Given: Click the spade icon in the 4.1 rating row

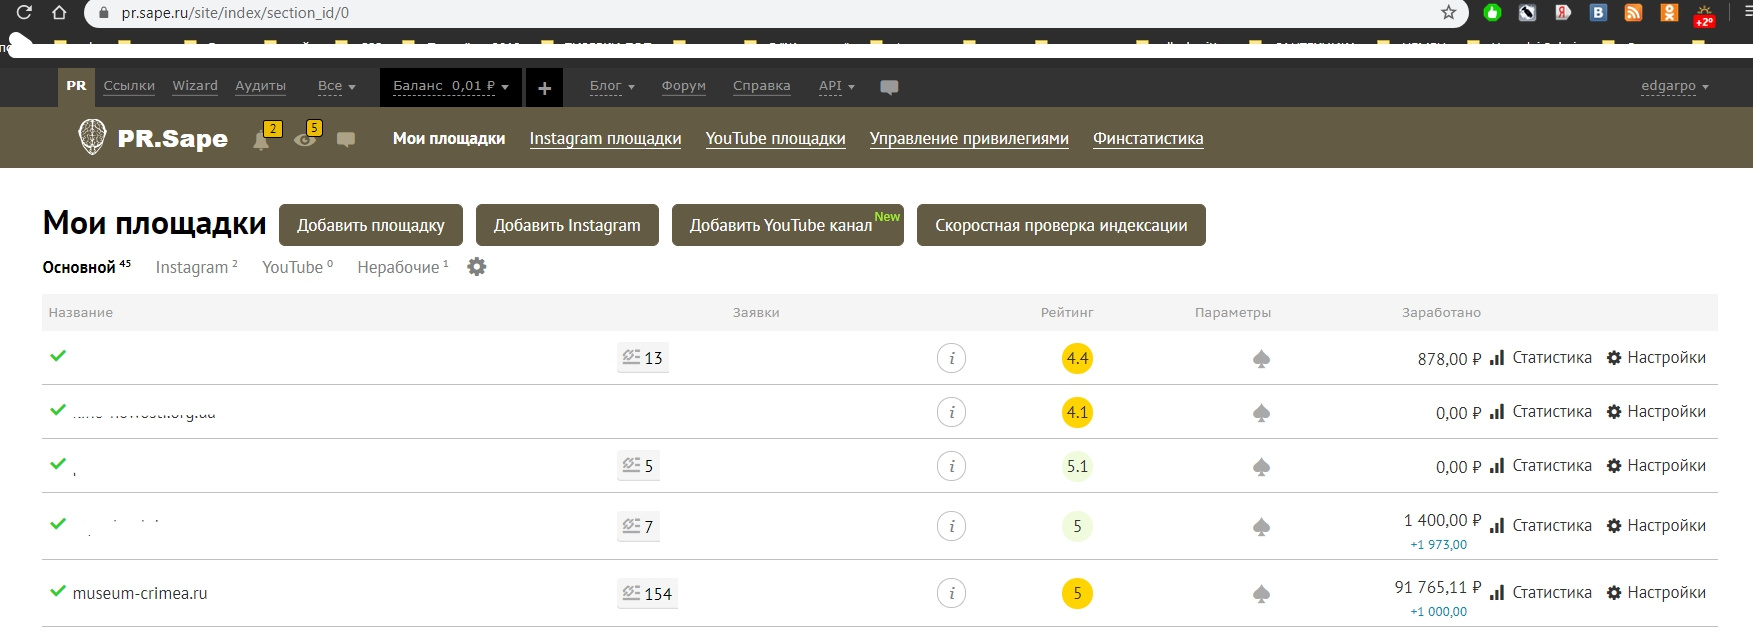Looking at the screenshot, I should (1262, 413).
